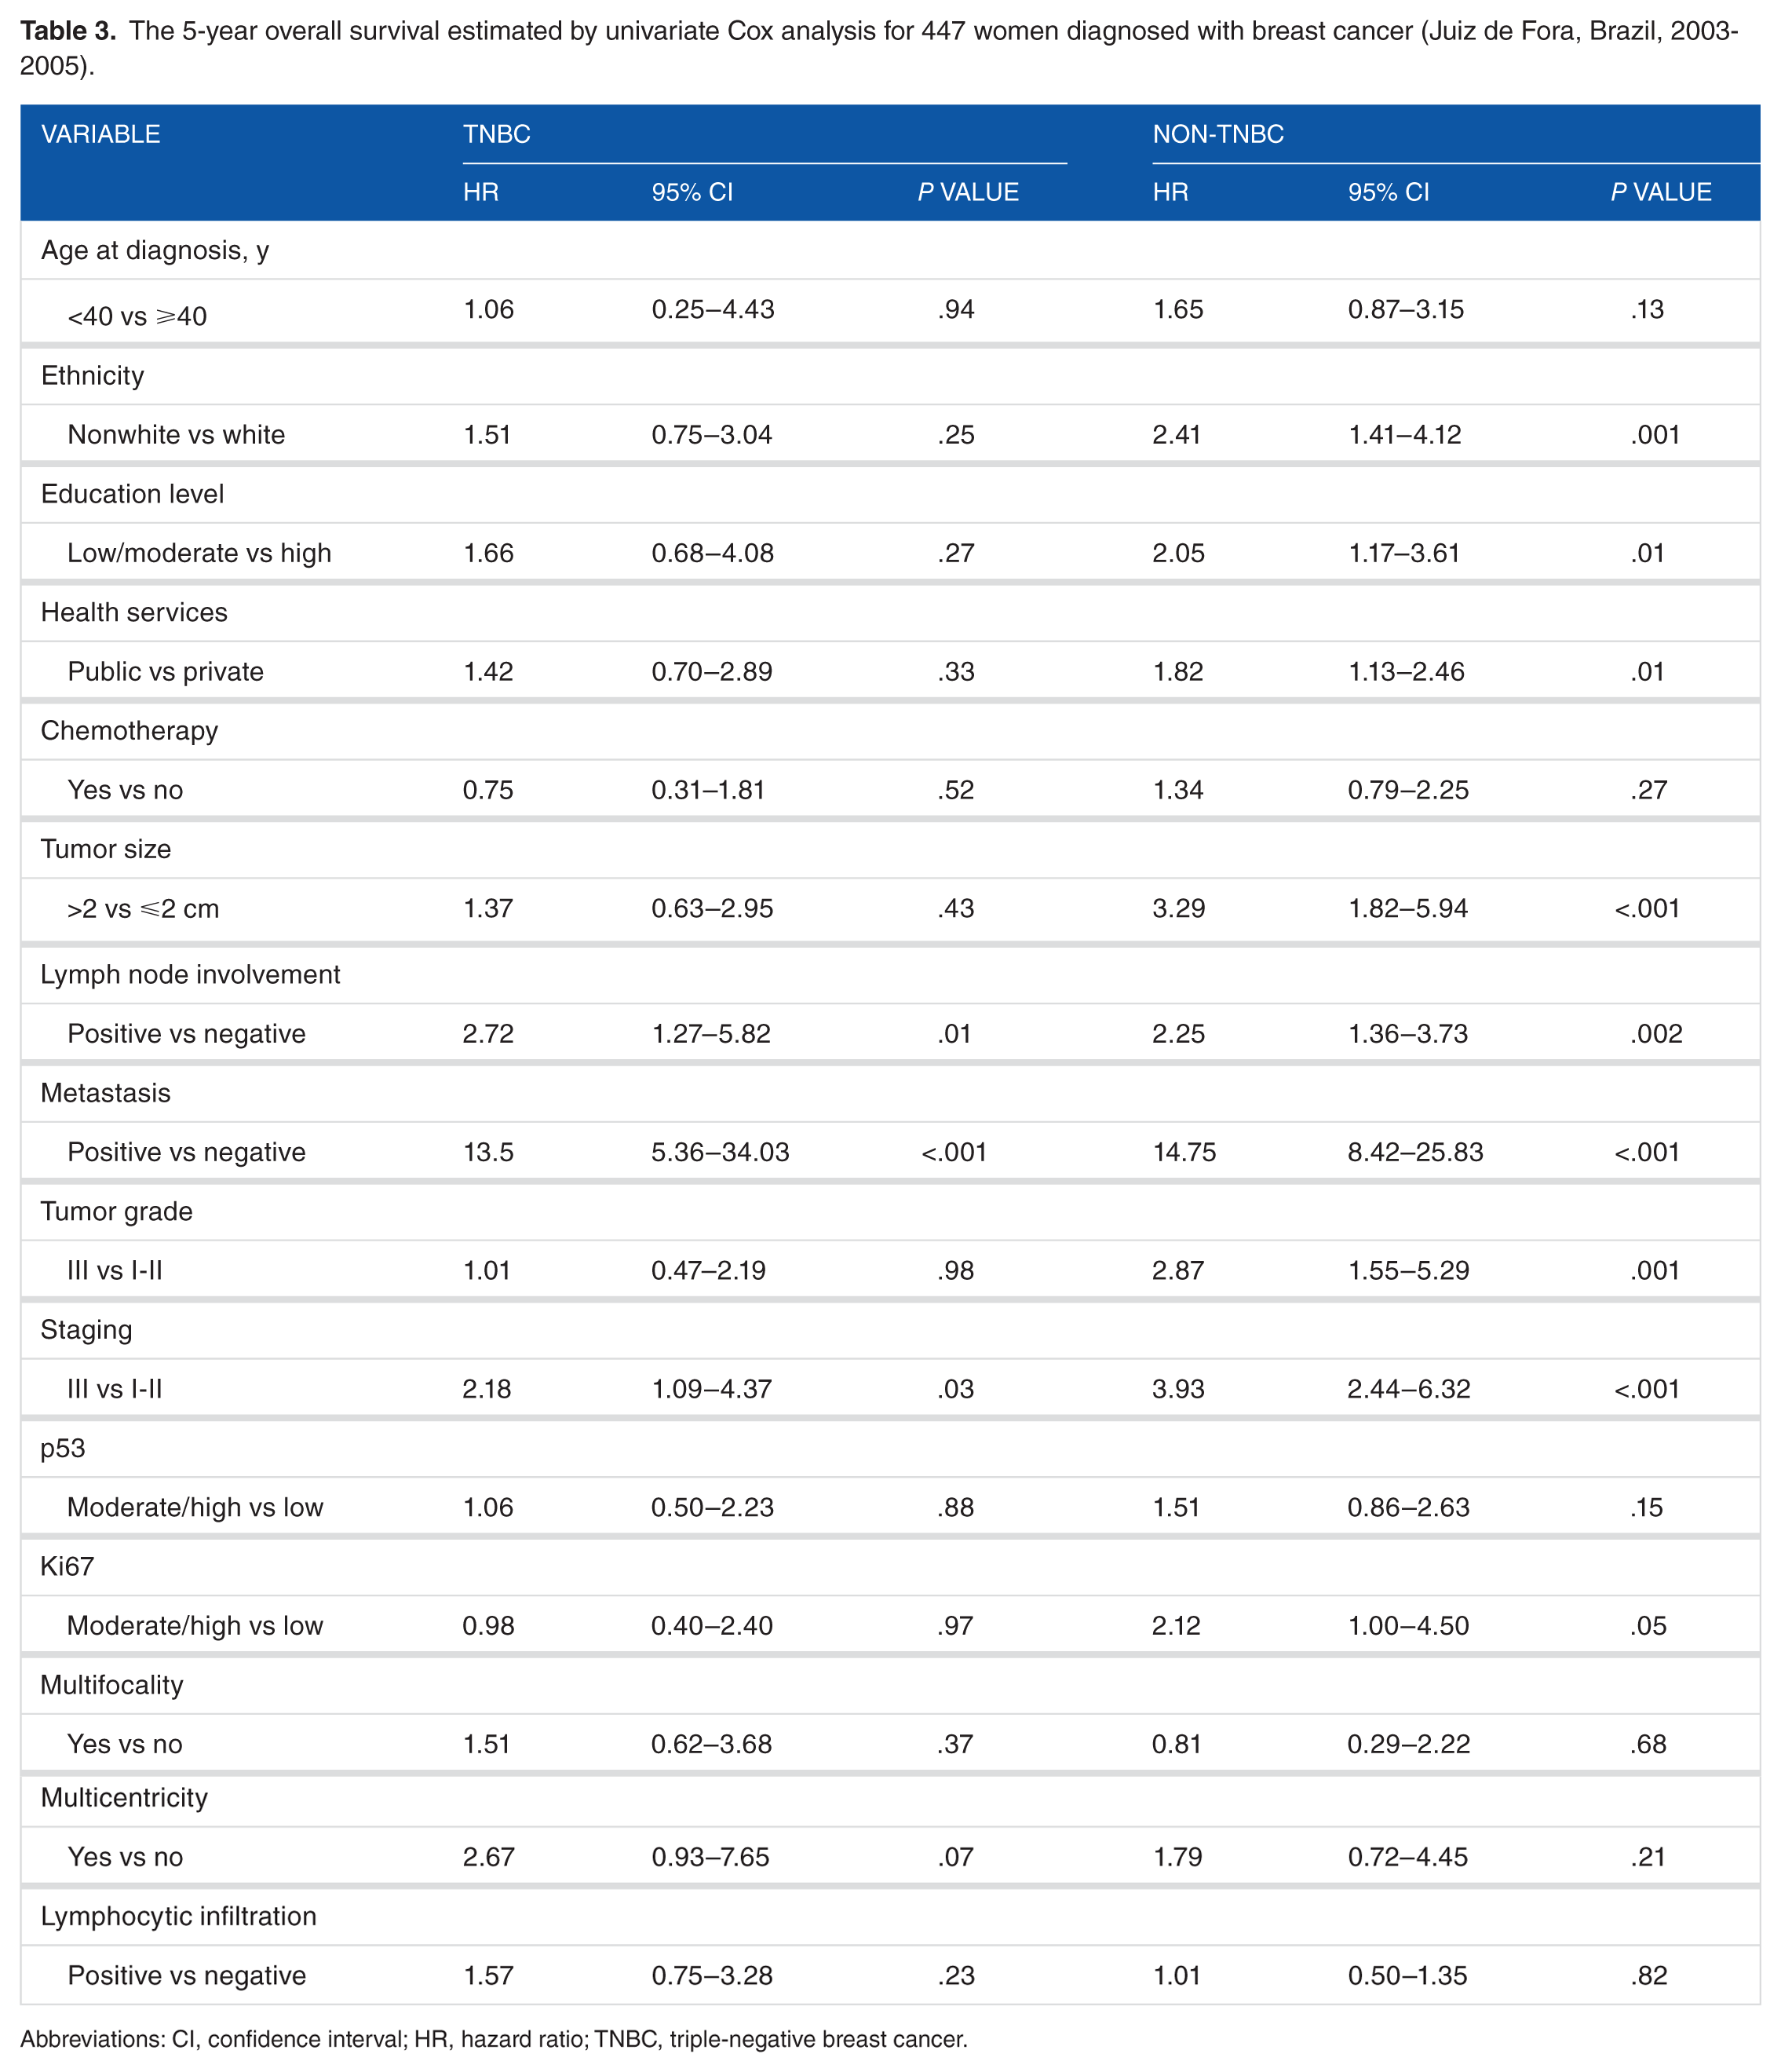This screenshot has height=2072, width=1781.
Task: Click the Nonwhite vs white row label
Action: (x=176, y=435)
